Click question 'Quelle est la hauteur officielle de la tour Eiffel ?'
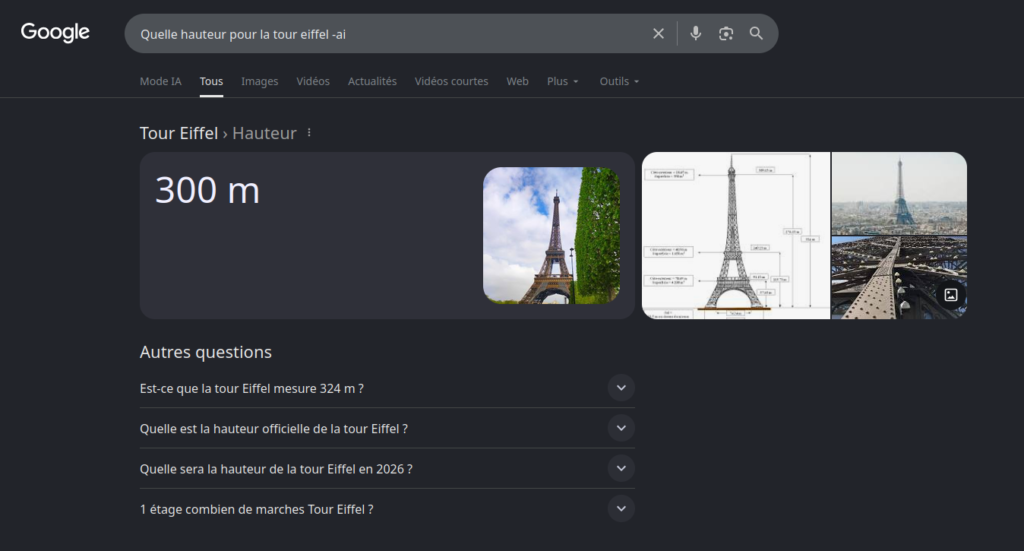 click(x=274, y=429)
